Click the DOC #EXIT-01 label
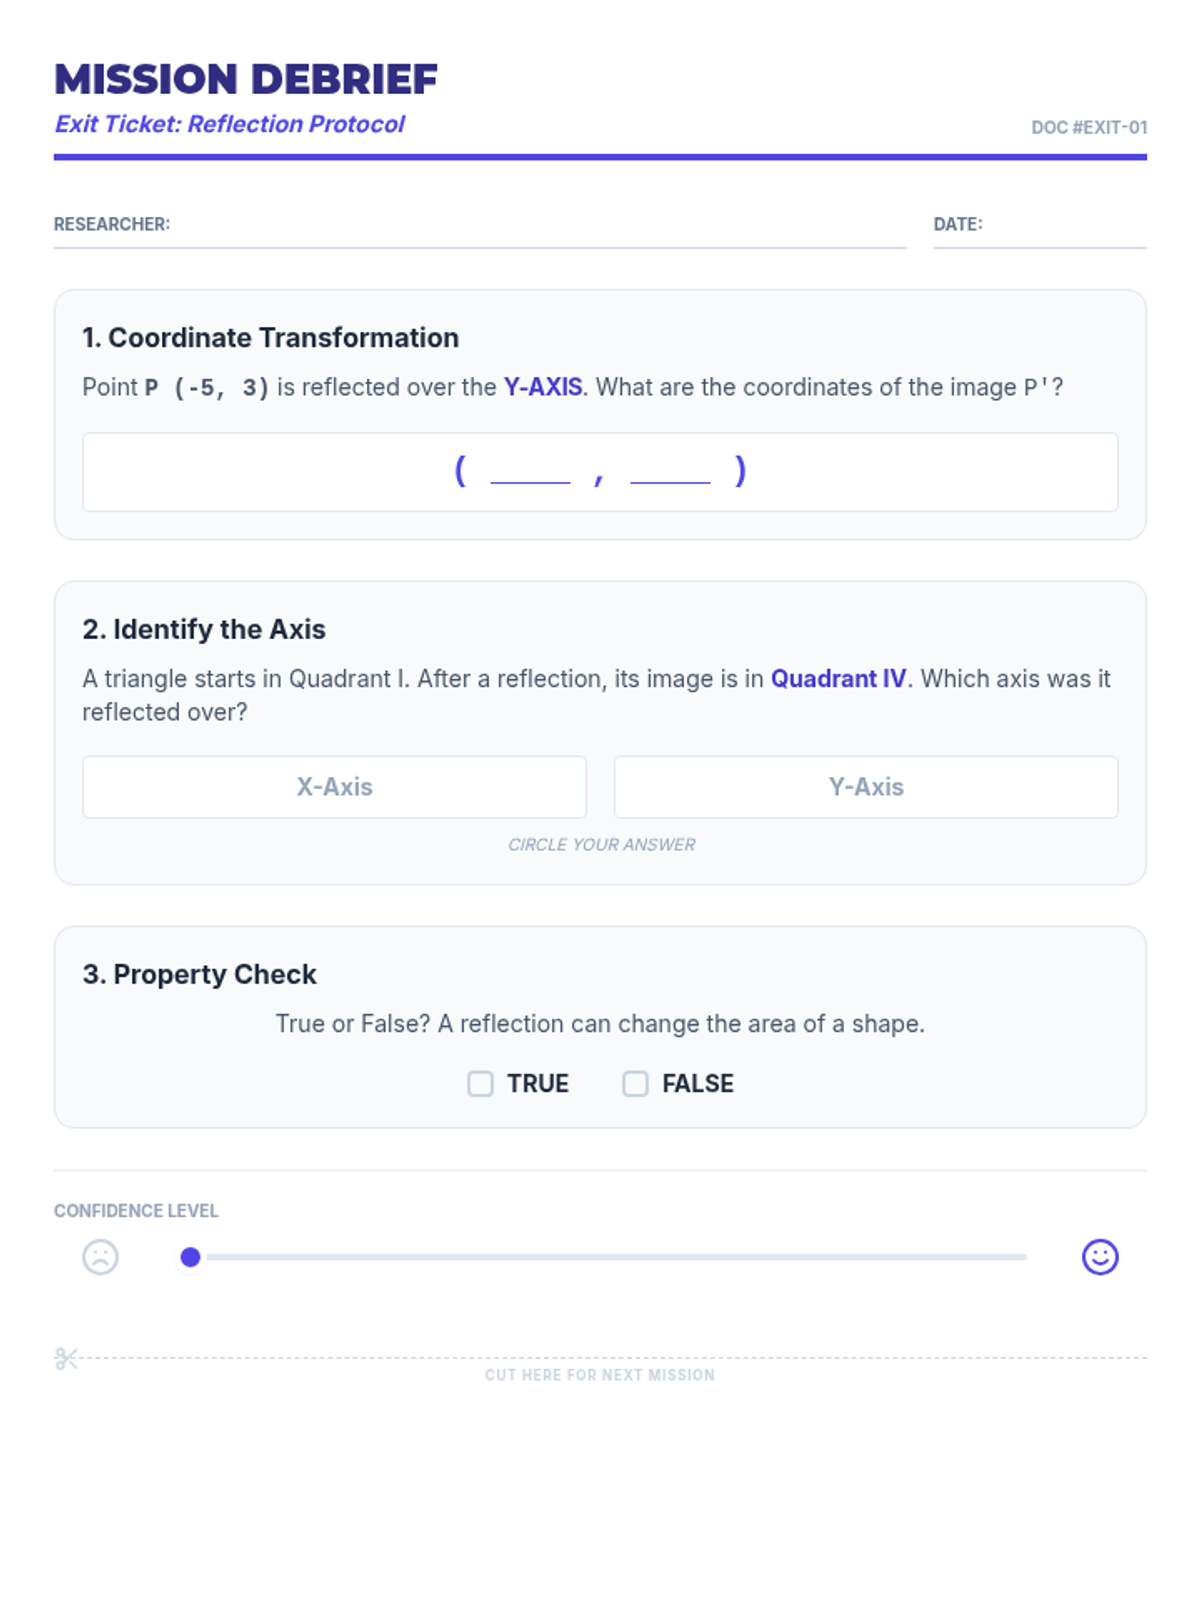This screenshot has height=1600, width=1200. click(1089, 128)
